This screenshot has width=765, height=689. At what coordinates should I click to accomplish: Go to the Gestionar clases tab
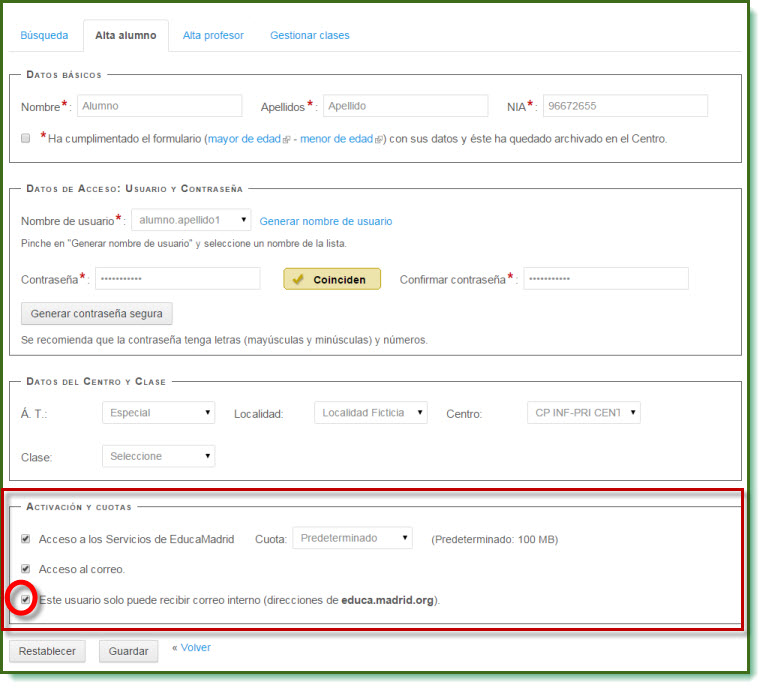[x=309, y=35]
